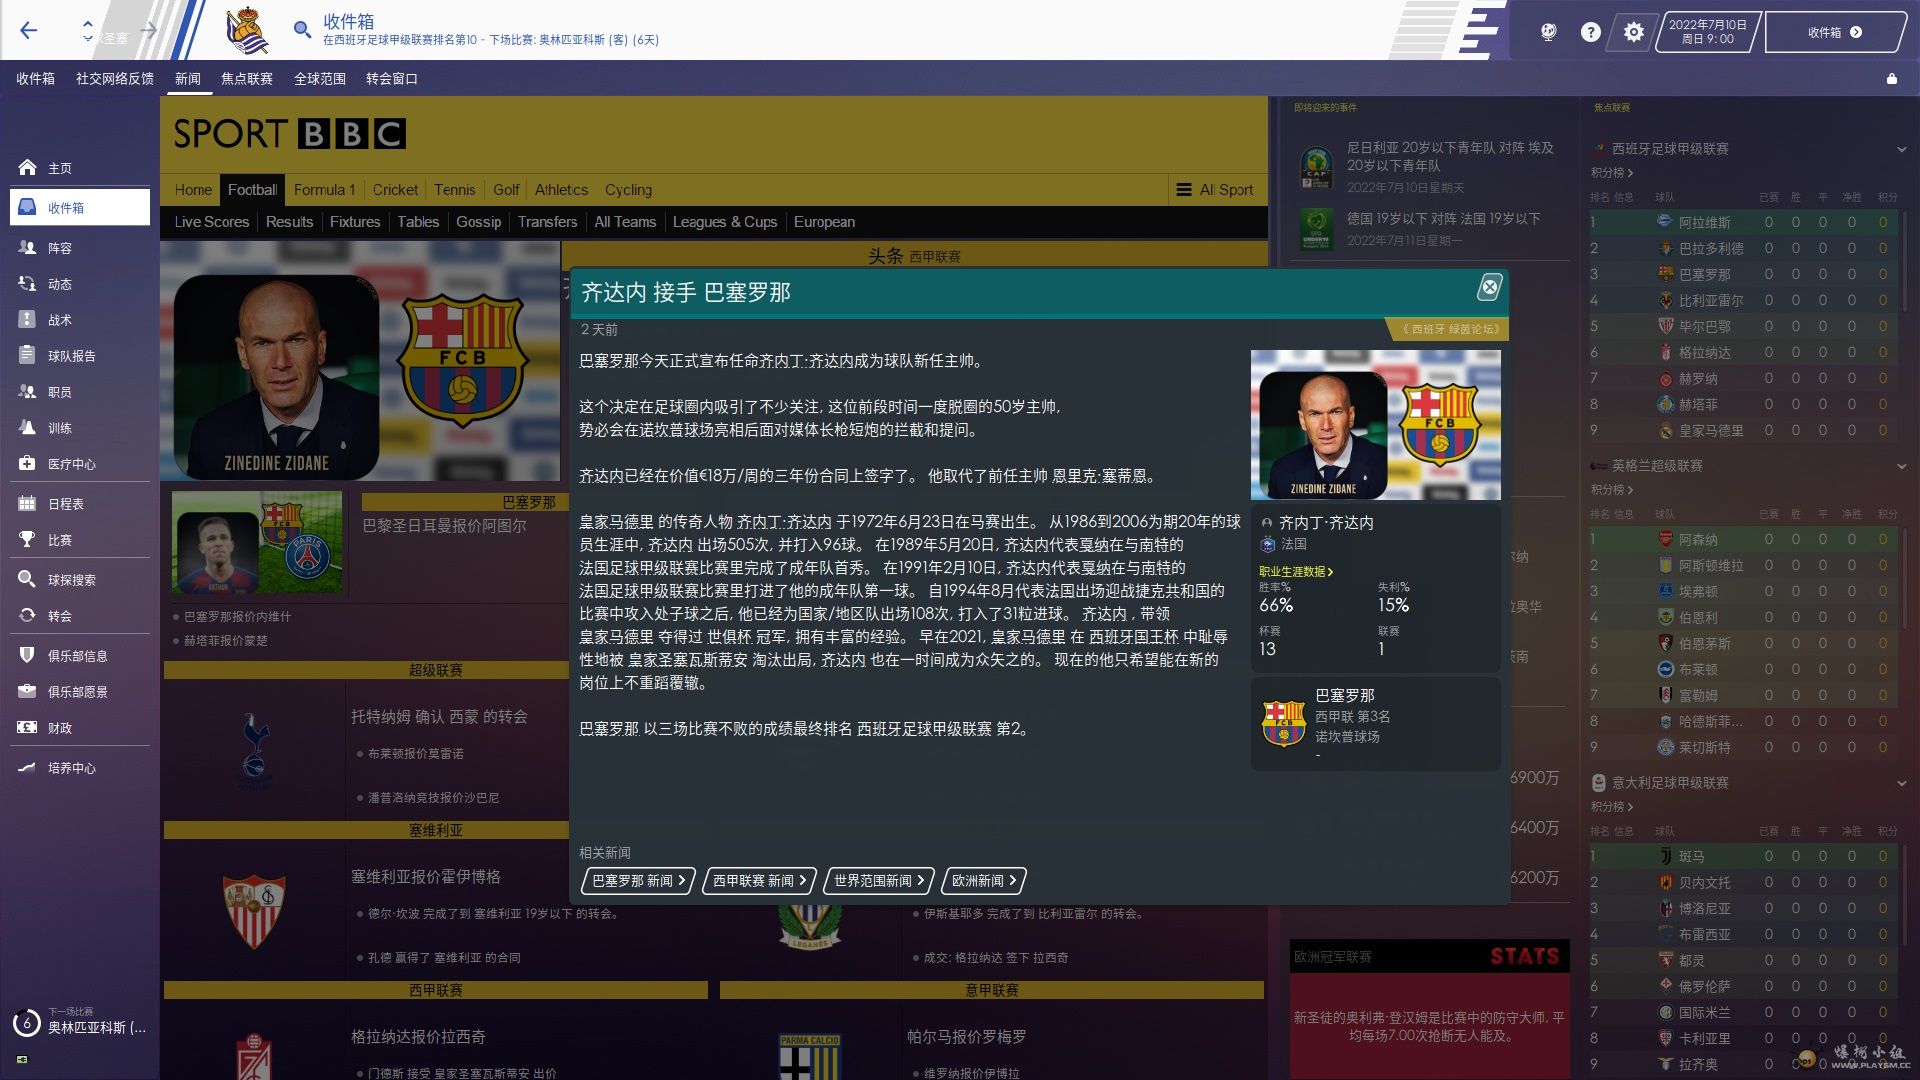Select Transfers in BBC submenu

click(x=547, y=222)
